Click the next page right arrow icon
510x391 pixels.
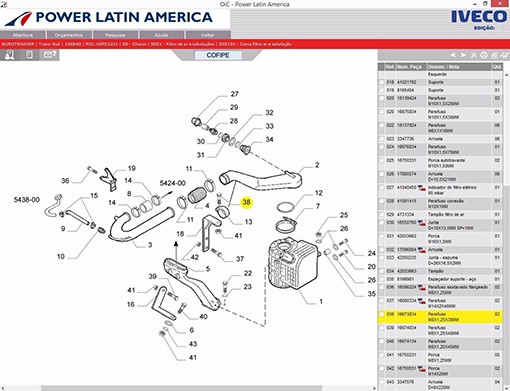pyautogui.click(x=463, y=55)
